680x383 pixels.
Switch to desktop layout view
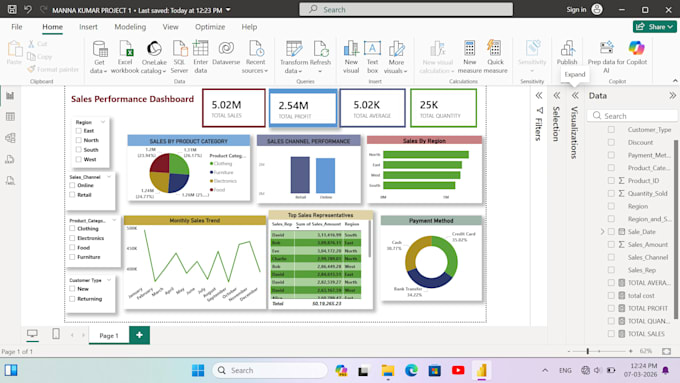click(32, 334)
